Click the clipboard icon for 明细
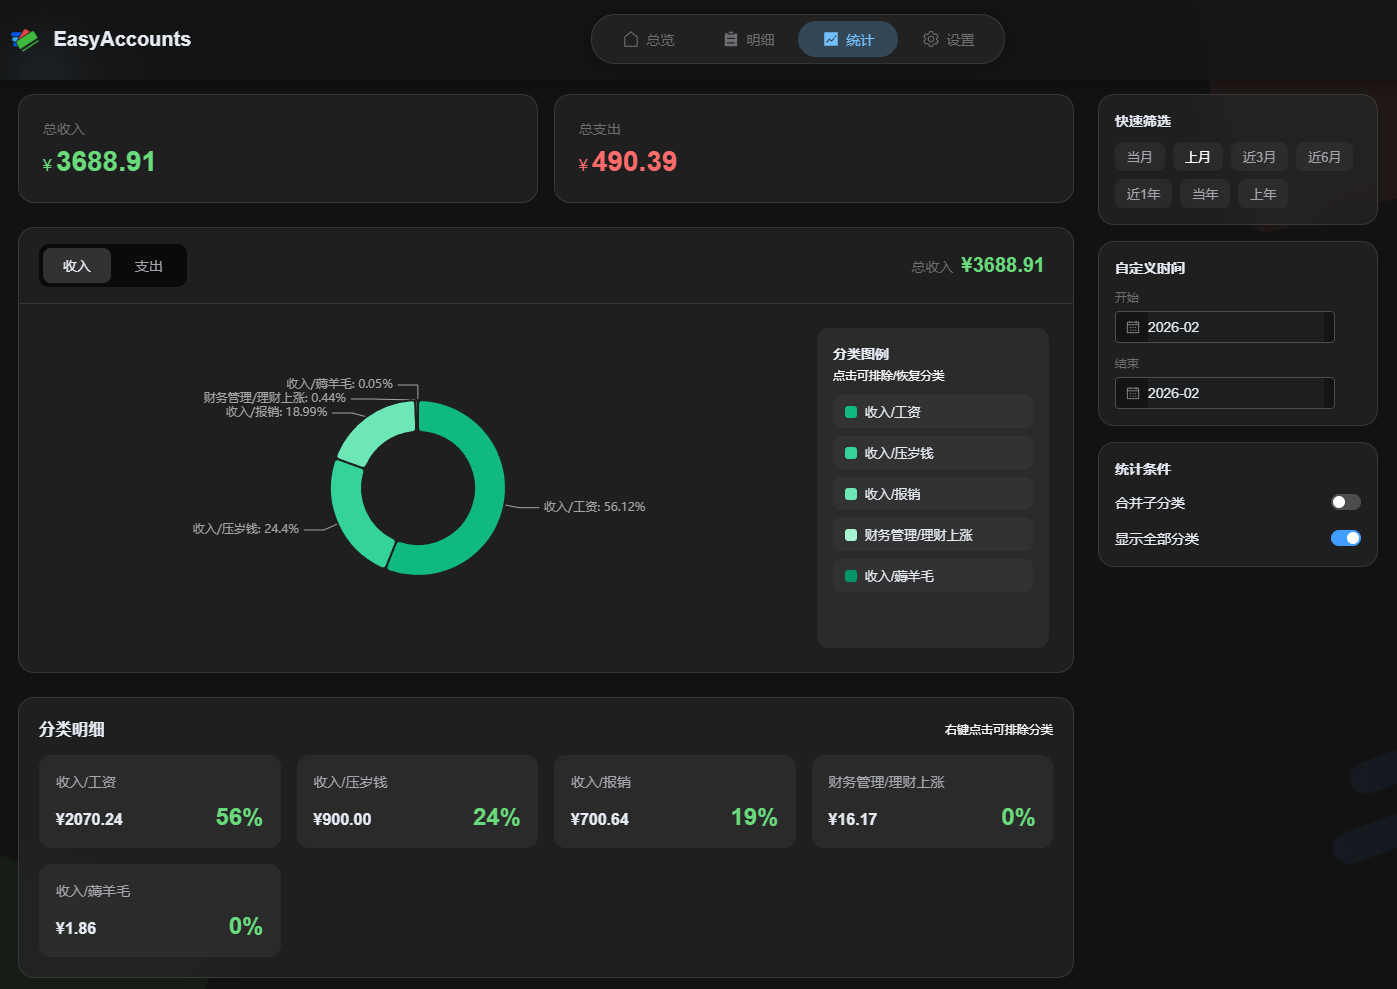1397x989 pixels. click(731, 40)
